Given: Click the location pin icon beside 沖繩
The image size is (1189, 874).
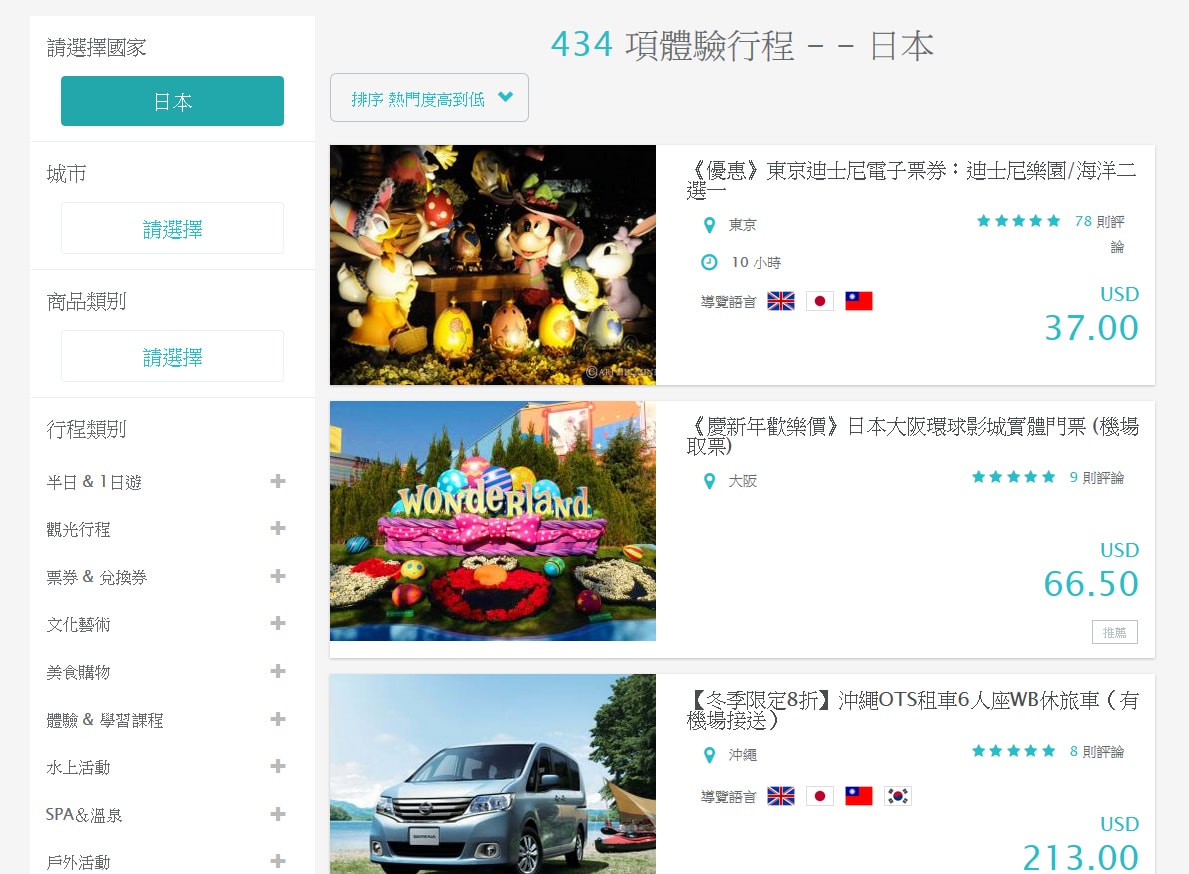Looking at the screenshot, I should (x=710, y=755).
